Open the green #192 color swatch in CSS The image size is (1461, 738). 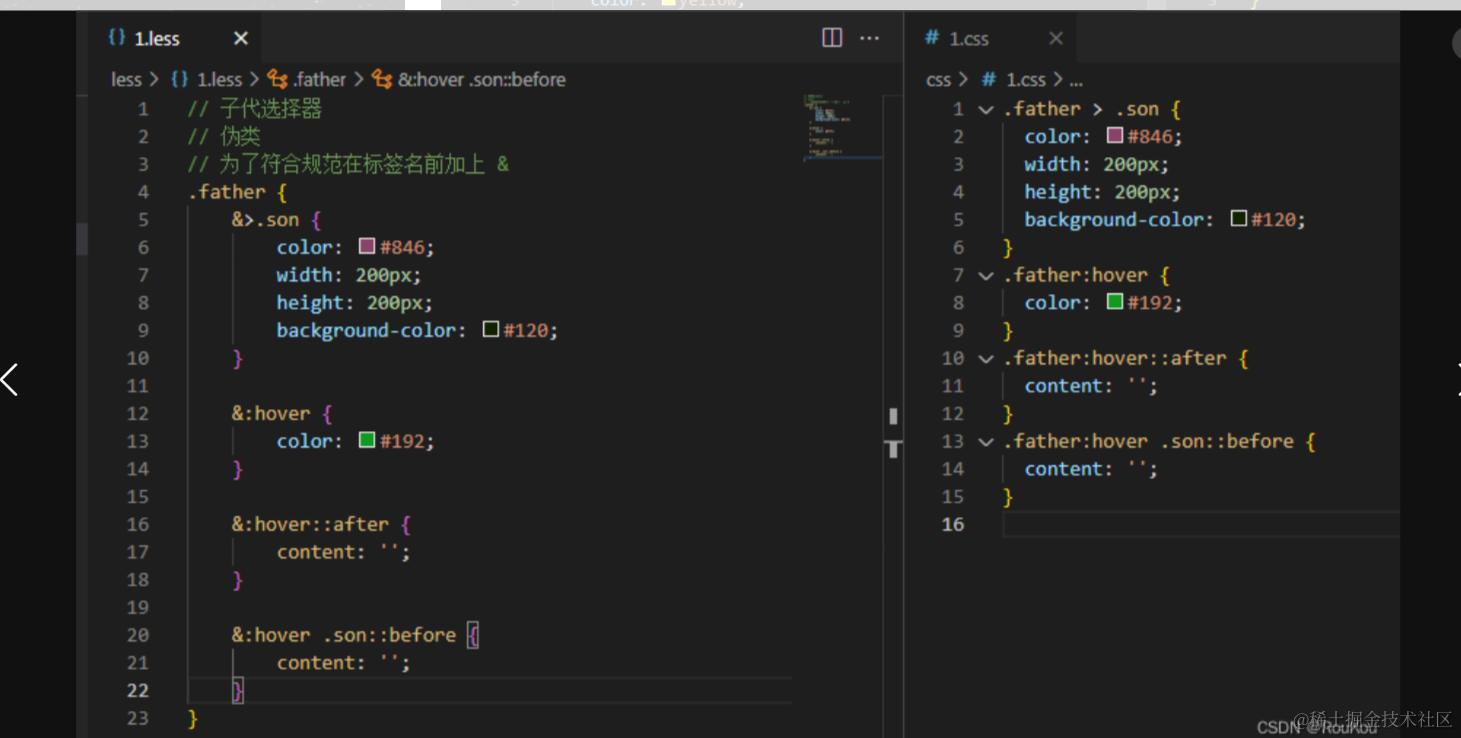[x=1115, y=302]
